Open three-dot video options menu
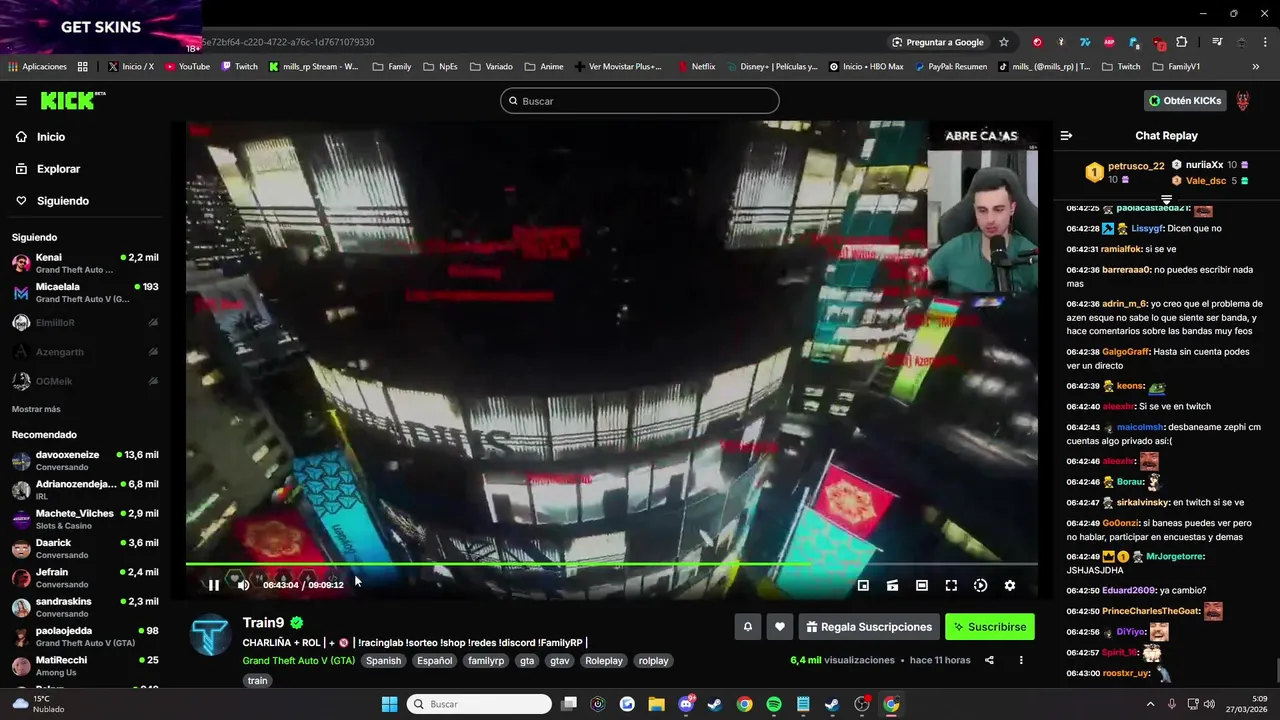The width and height of the screenshot is (1280, 720). pos(1021,660)
